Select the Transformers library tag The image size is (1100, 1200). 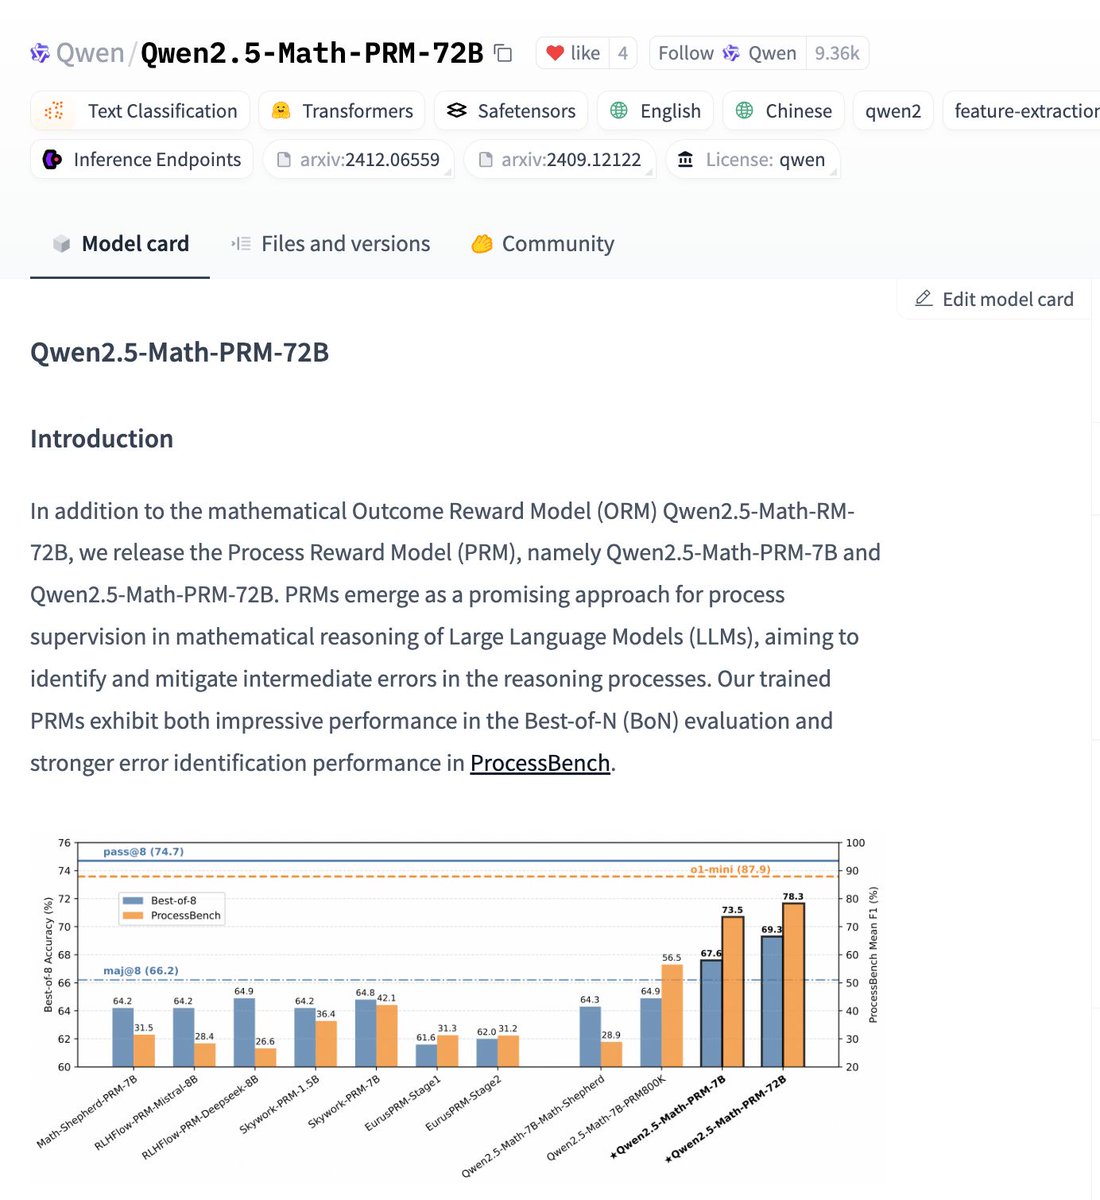point(342,111)
